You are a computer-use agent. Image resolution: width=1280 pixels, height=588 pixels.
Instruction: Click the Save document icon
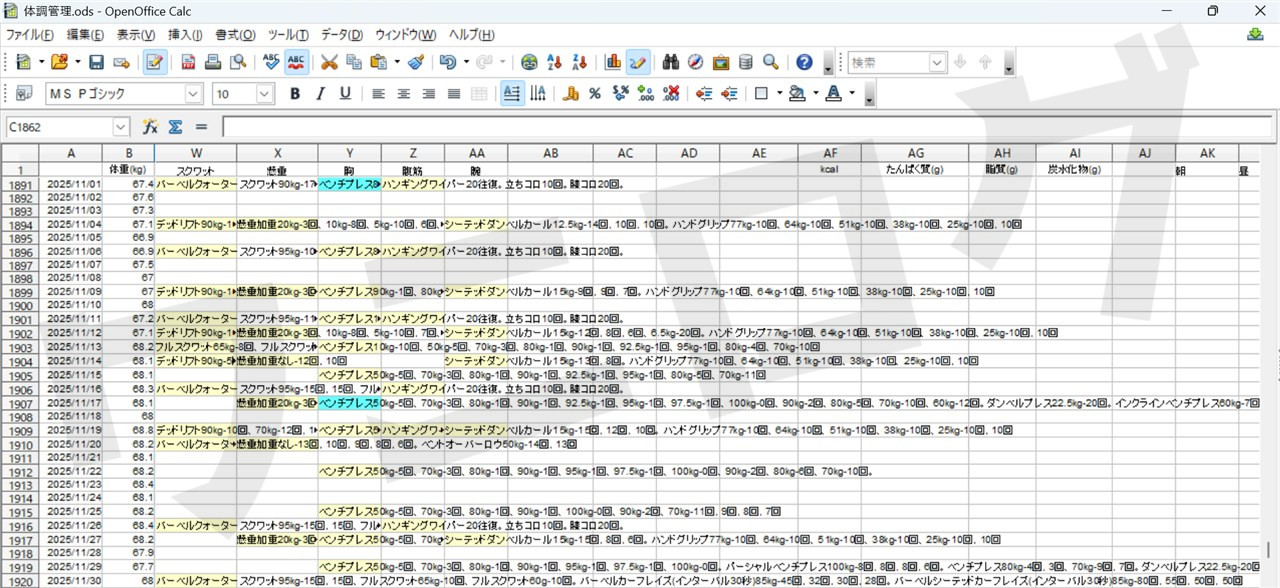click(x=96, y=62)
